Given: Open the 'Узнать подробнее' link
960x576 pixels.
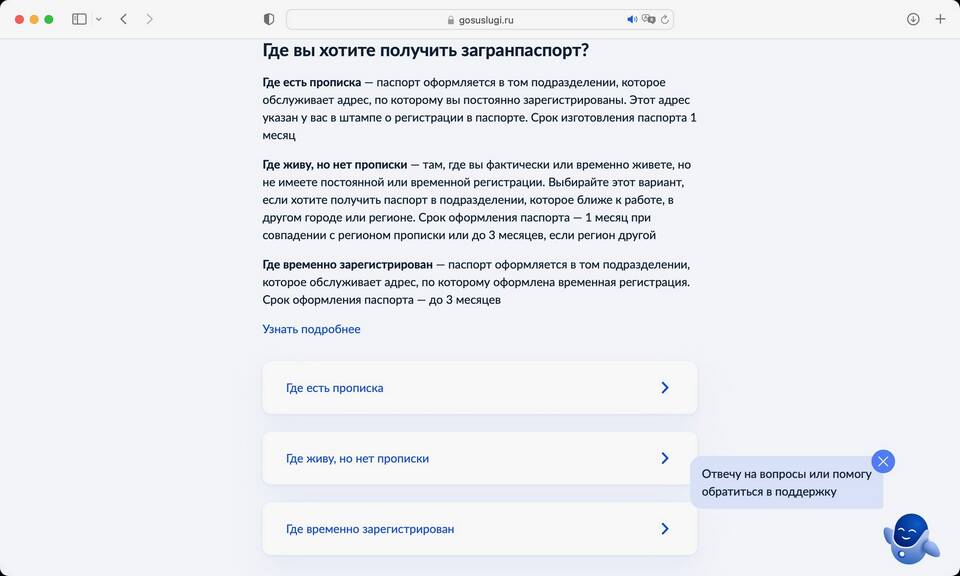Looking at the screenshot, I should point(311,329).
